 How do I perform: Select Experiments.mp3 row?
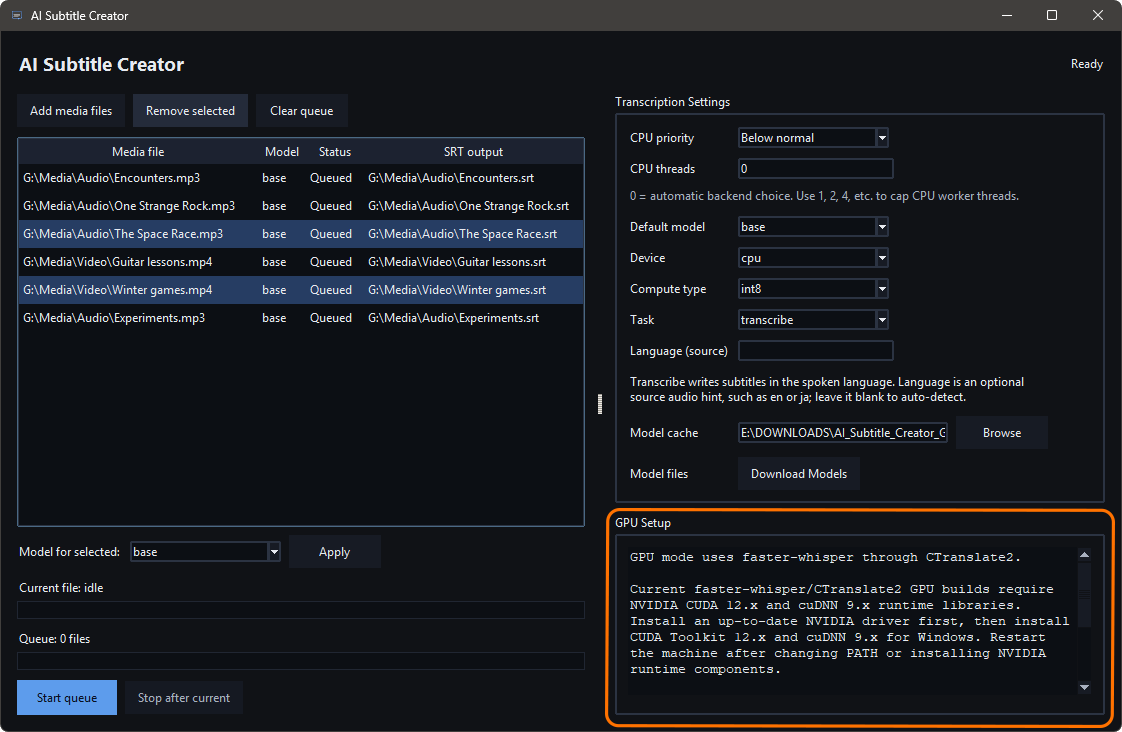301,318
